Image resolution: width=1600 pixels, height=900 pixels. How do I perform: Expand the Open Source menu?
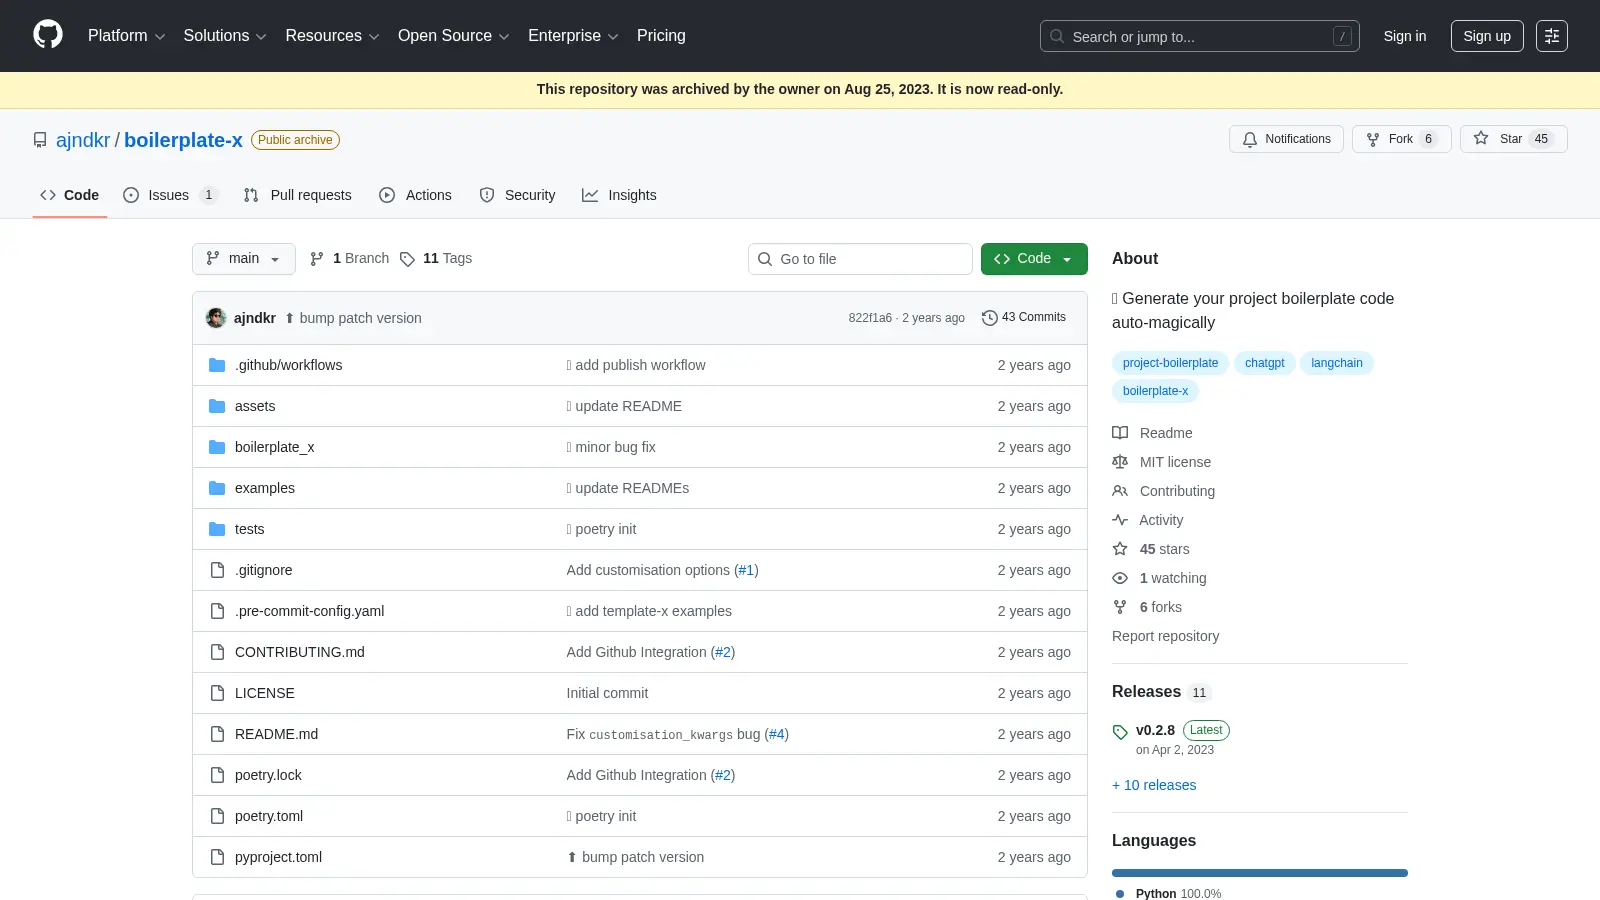pyautogui.click(x=454, y=36)
